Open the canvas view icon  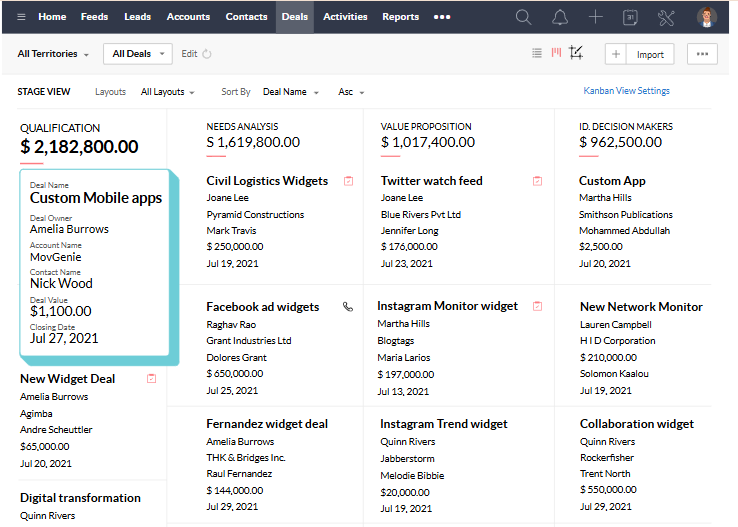(x=576, y=53)
